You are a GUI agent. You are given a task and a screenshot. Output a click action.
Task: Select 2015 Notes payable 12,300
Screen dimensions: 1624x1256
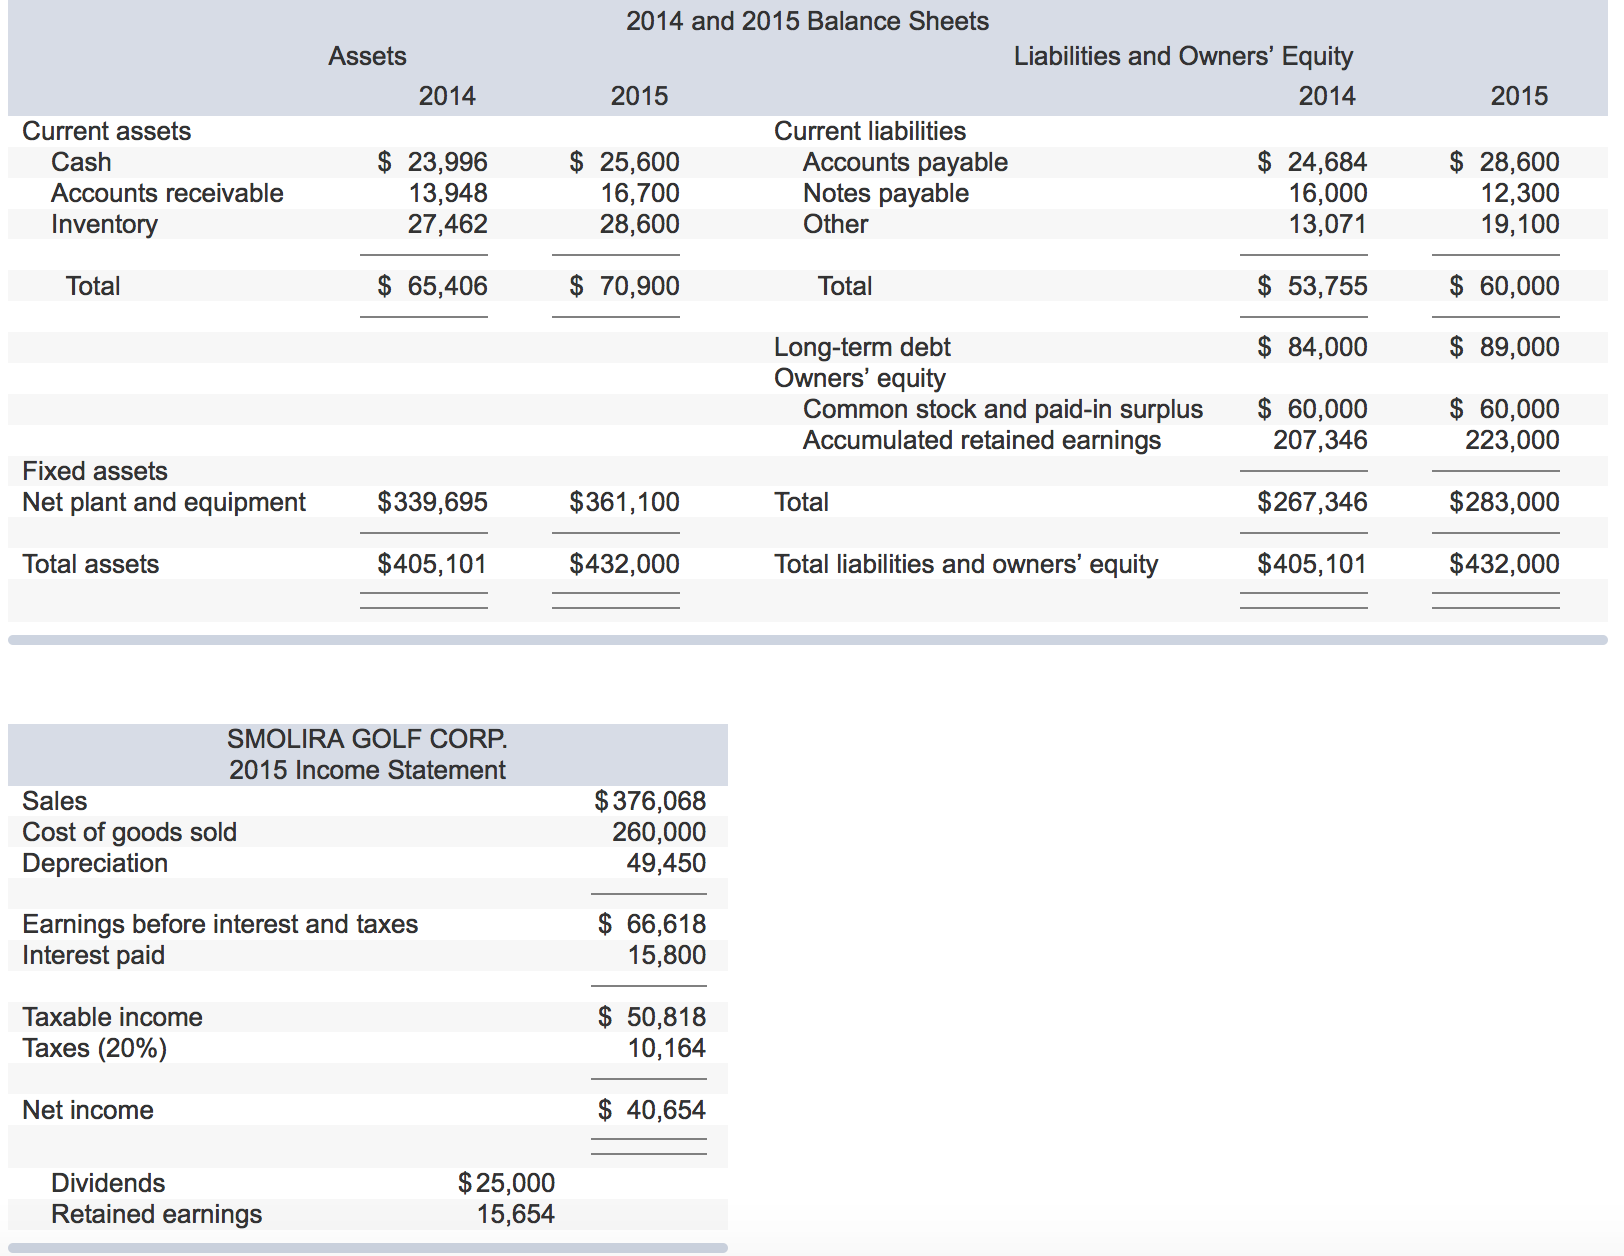(x=1520, y=193)
